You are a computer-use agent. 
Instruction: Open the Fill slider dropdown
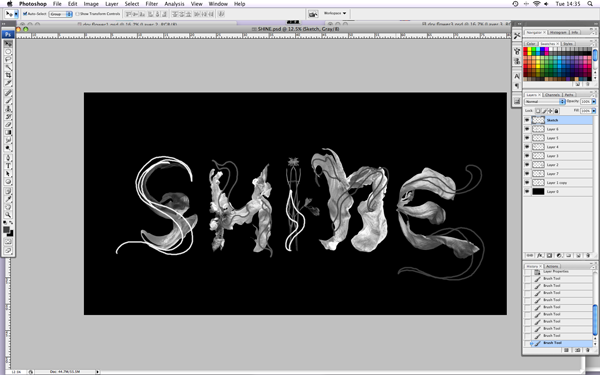594,111
